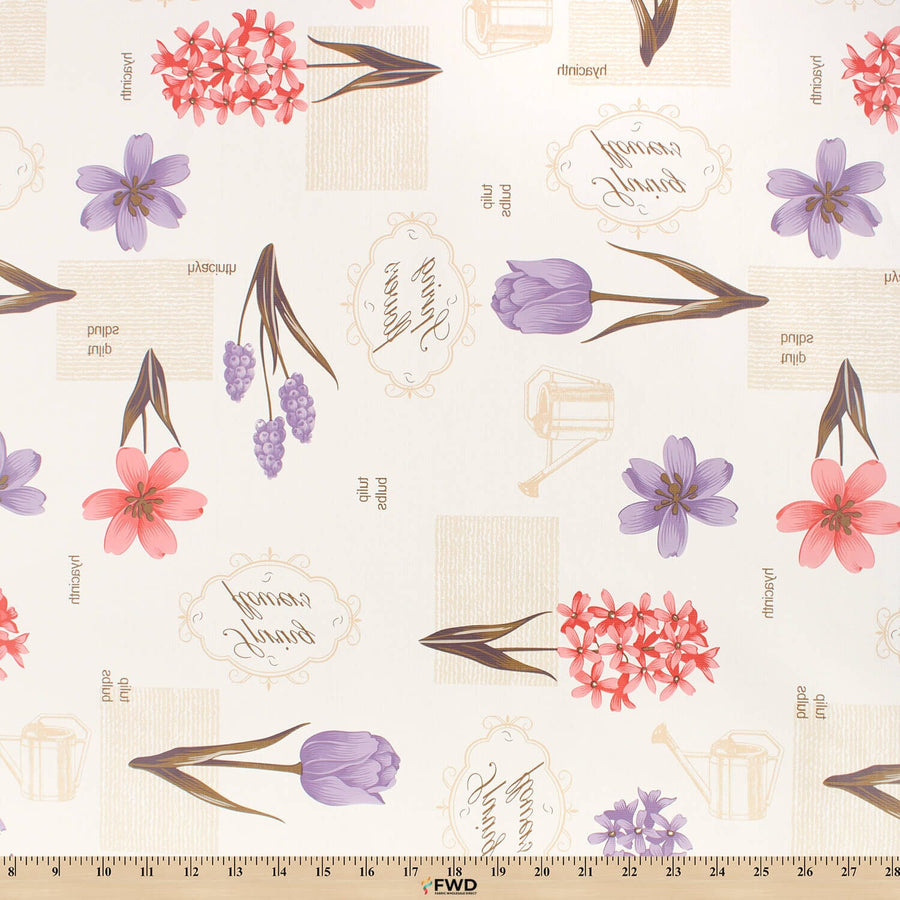The image size is (900, 900).
Task: Click the watering can at bottom right
Action: (x=722, y=770)
